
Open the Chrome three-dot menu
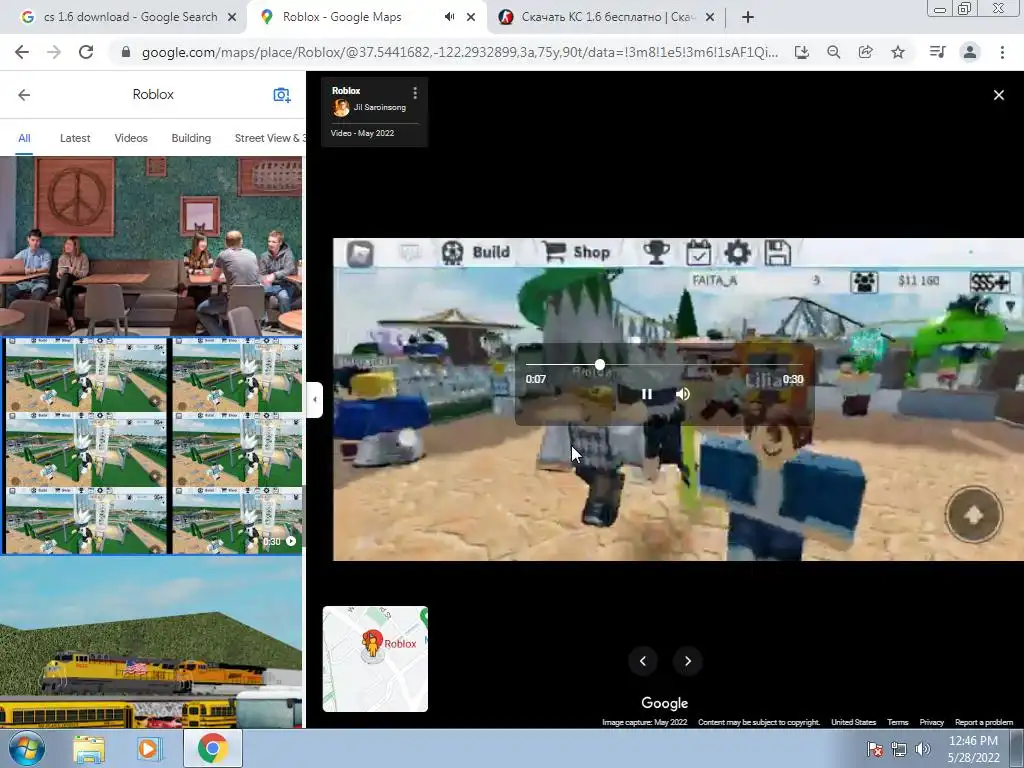[x=1002, y=52]
